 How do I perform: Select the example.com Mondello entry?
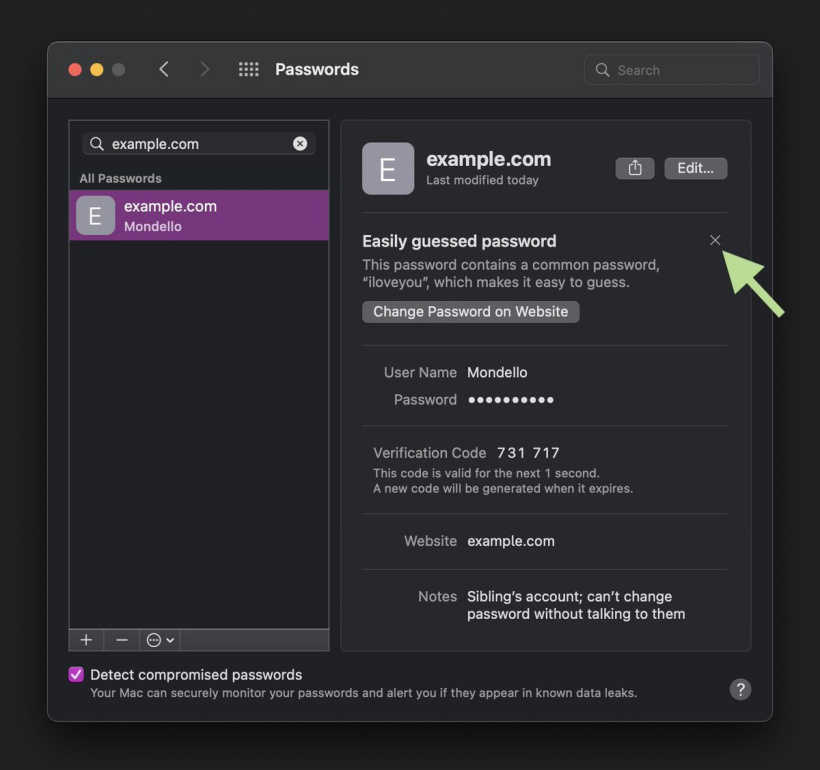[x=199, y=216]
